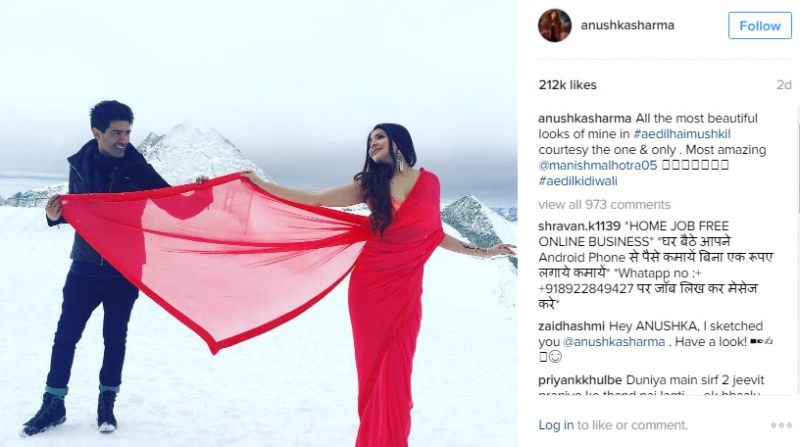Click the like or comment prompt field

point(633,425)
